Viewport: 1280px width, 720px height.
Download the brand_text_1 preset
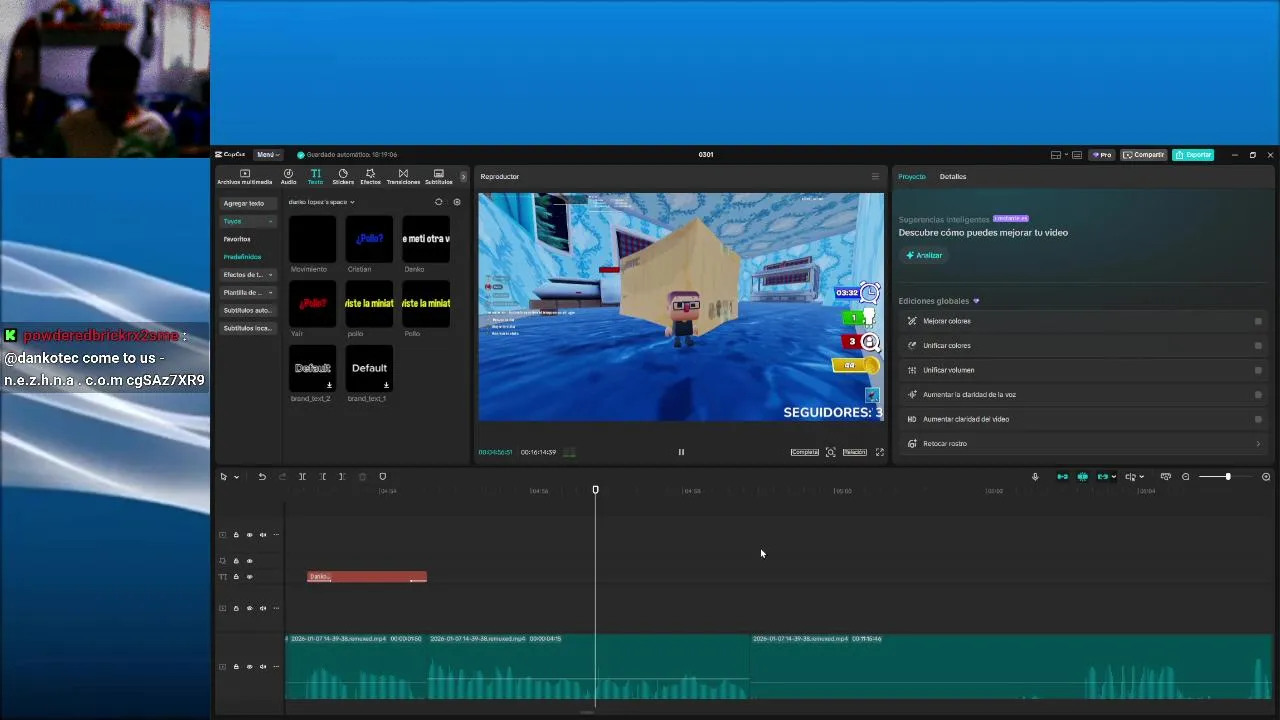[x=386, y=385]
